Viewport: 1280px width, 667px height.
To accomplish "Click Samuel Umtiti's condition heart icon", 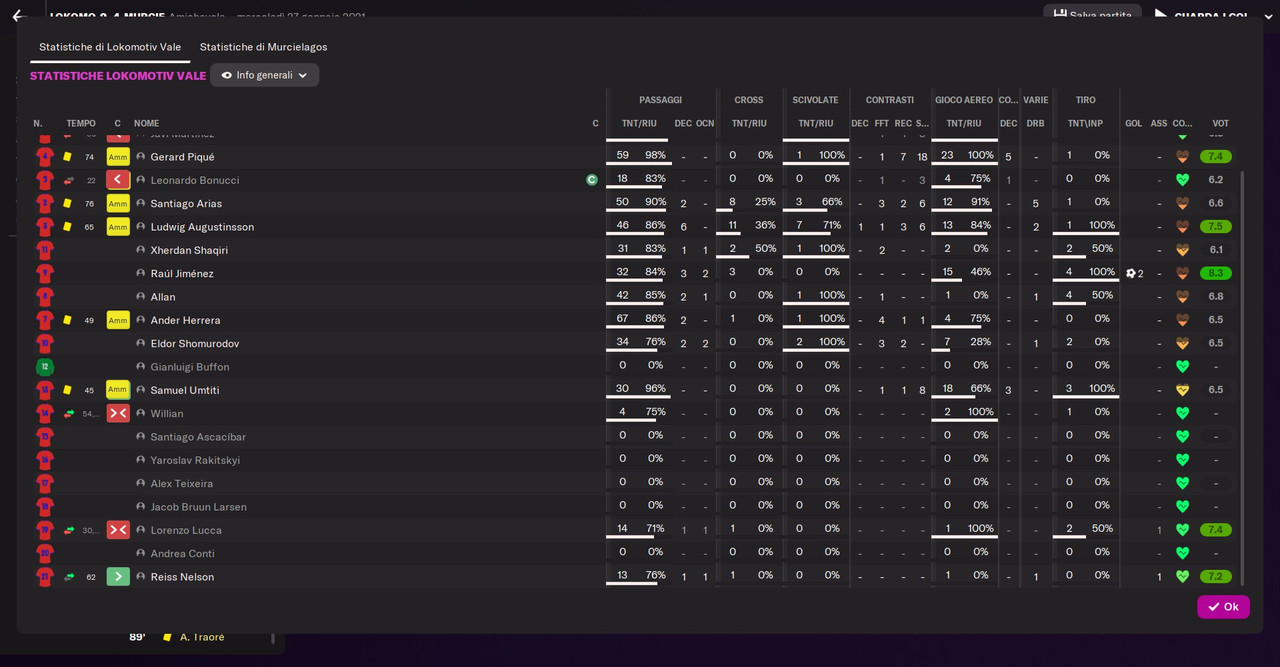I will (x=1183, y=390).
